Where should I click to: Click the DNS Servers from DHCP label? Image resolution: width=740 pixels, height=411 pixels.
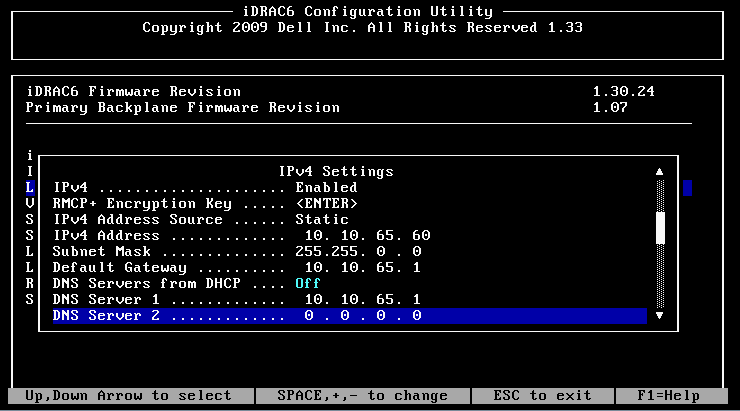(146, 284)
